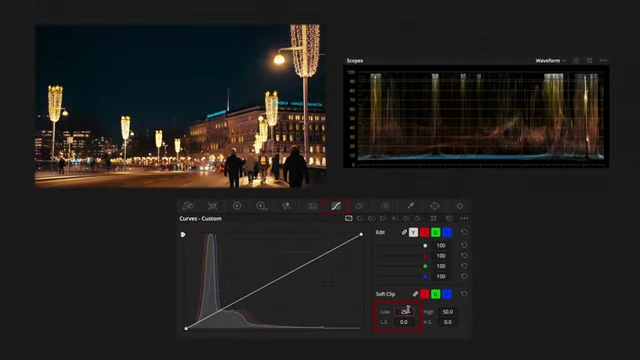Screen dimensions: 640x360
Task: Switch to Sat vs Sat curve
Action: (x=406, y=218)
